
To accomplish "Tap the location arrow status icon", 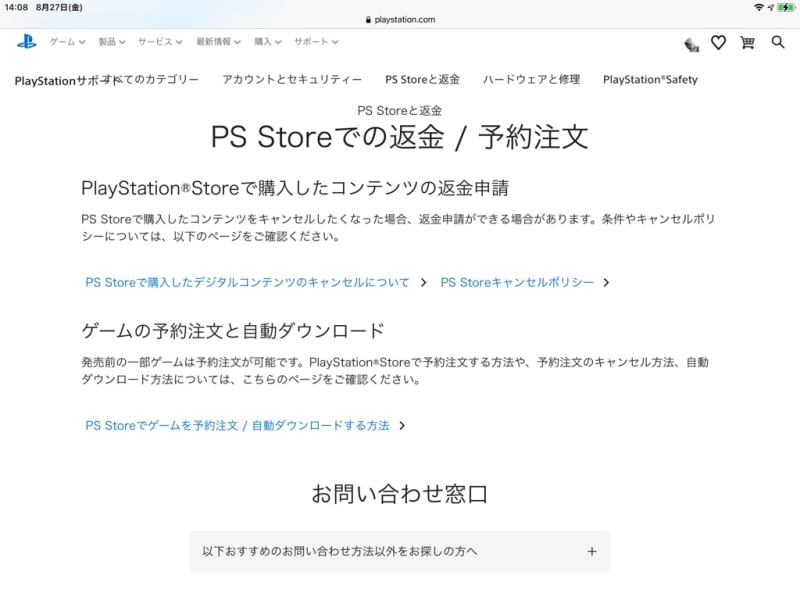I will tap(770, 7).
